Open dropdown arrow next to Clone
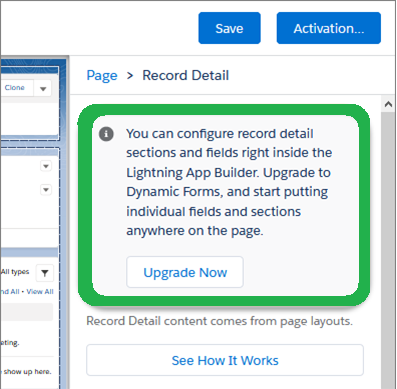Image resolution: width=397 pixels, height=389 pixels. tap(43, 89)
